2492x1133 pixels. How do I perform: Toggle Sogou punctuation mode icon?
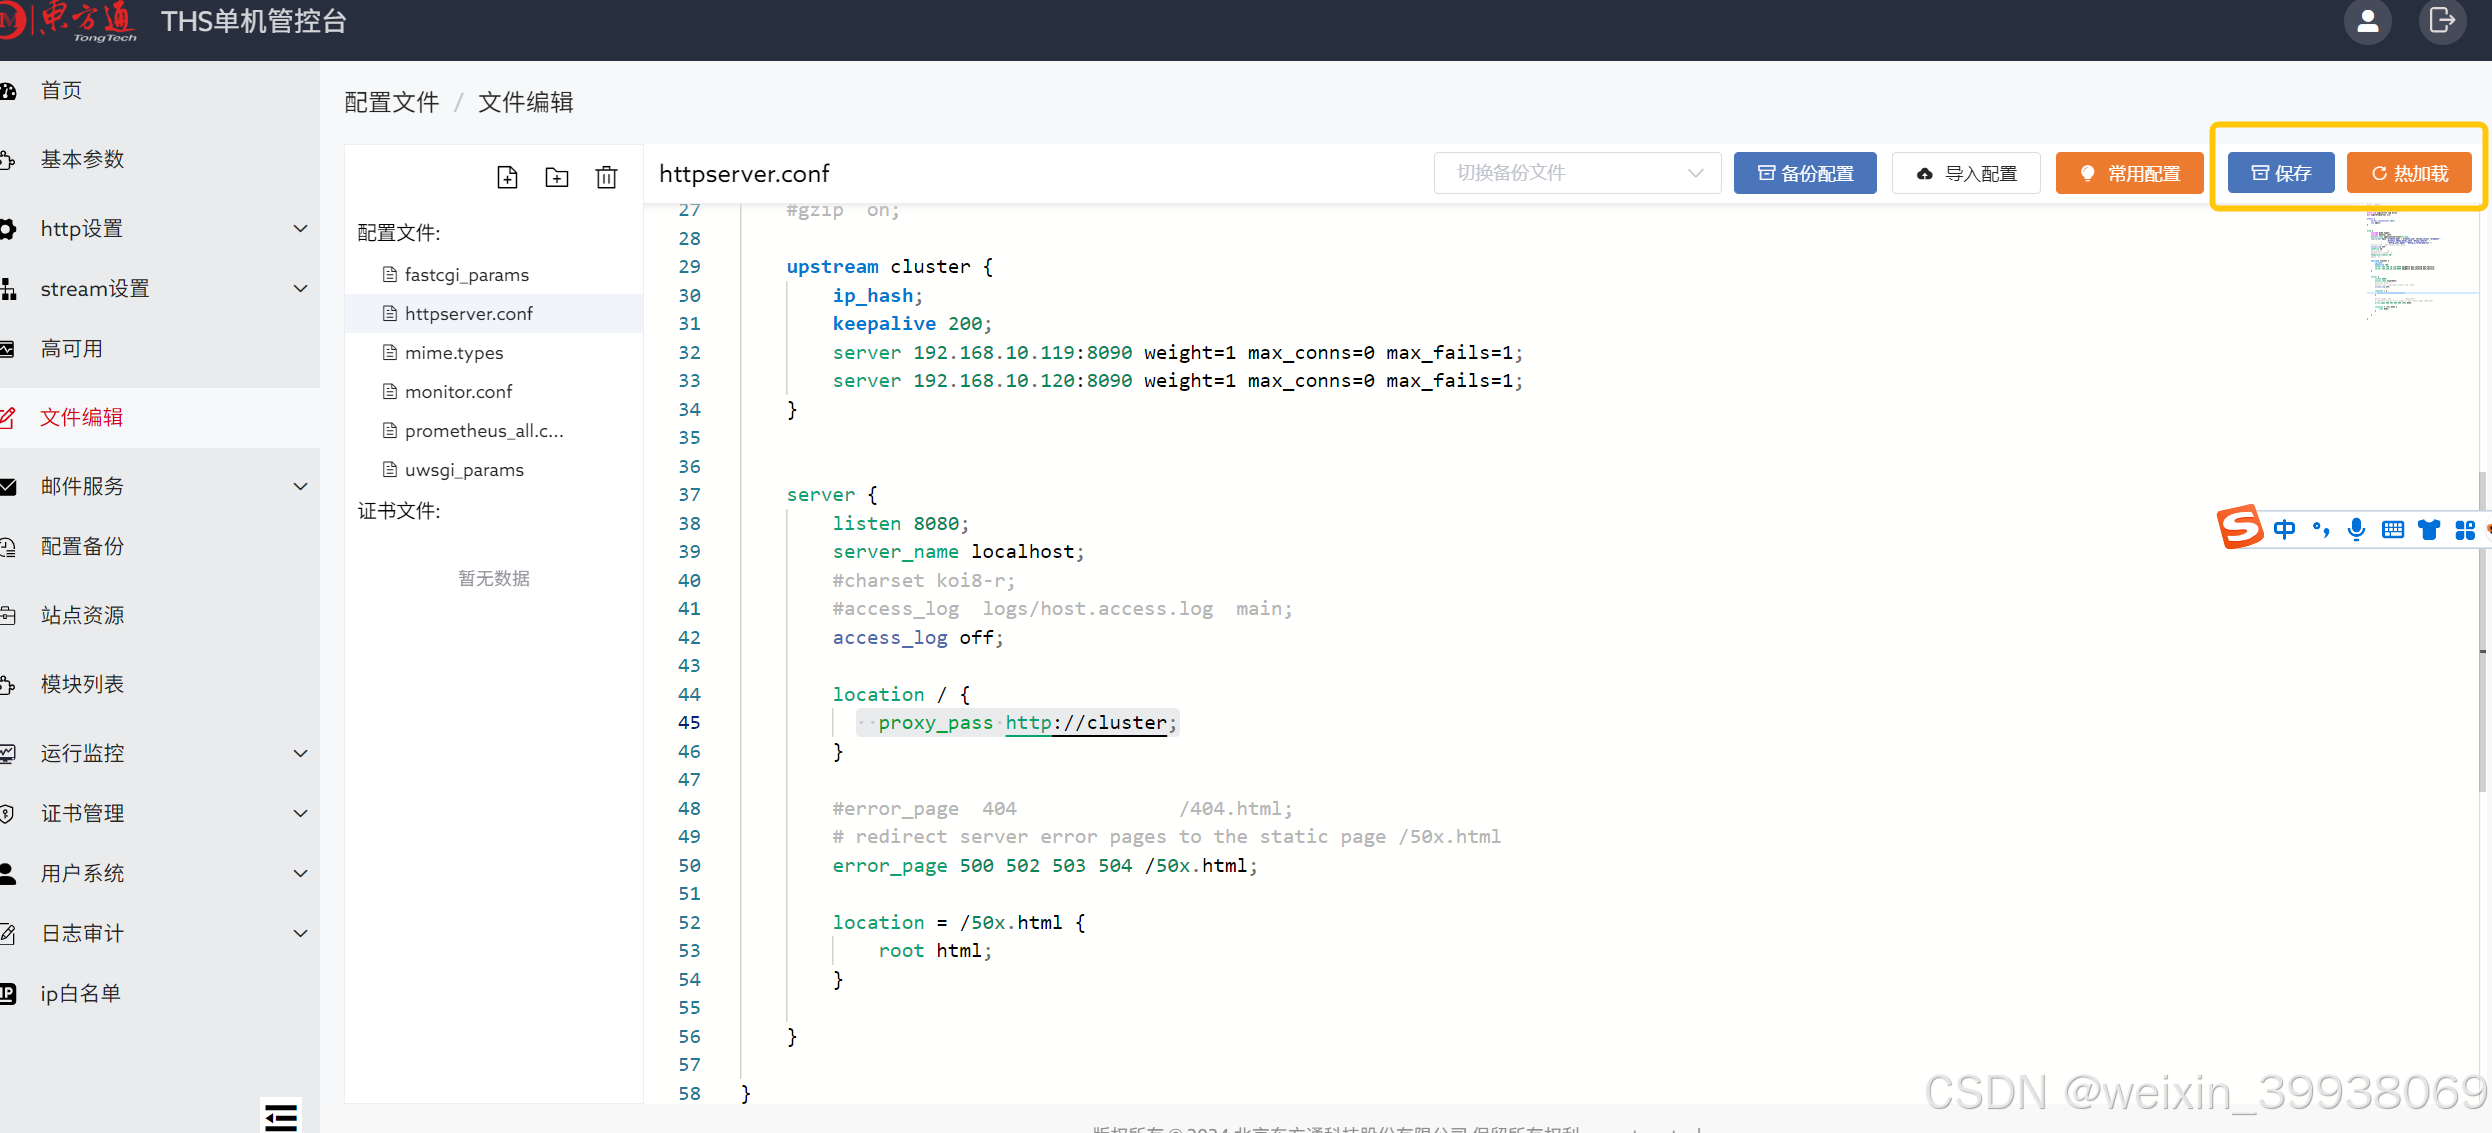point(2321,529)
